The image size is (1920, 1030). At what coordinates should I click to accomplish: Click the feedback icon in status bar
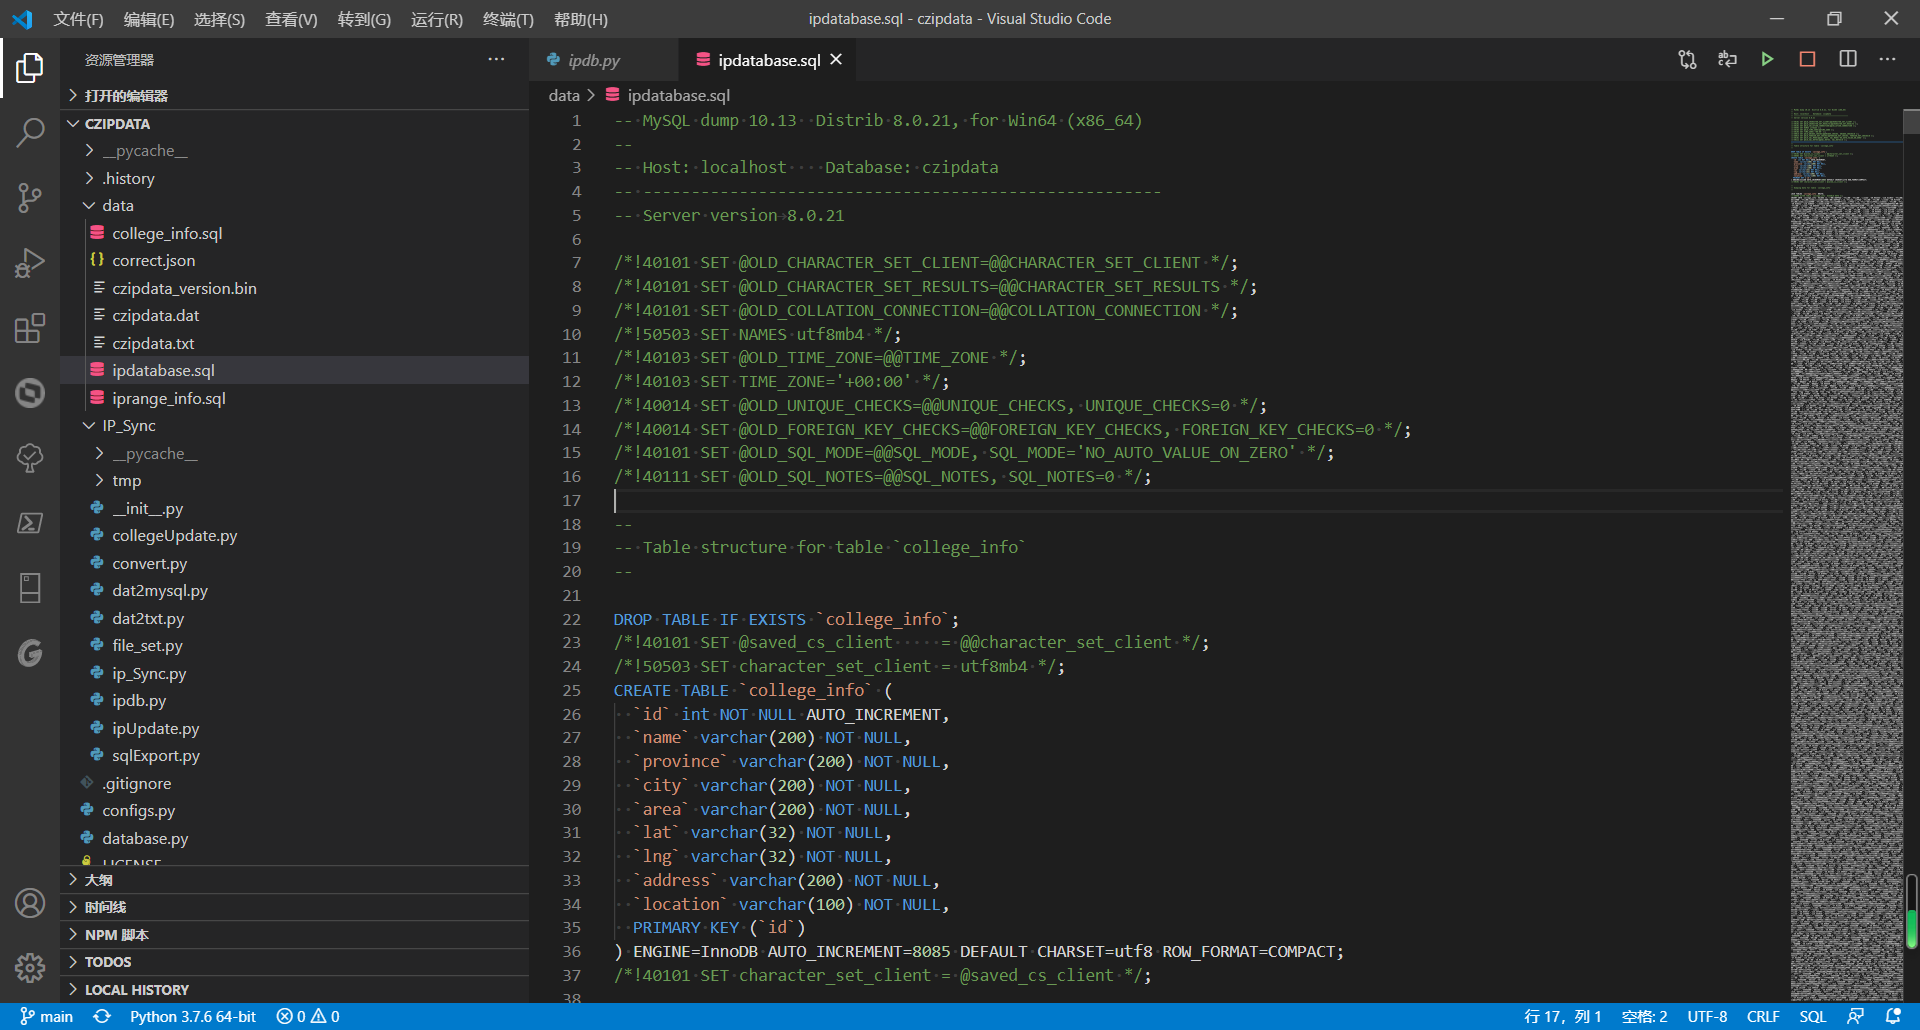(x=1855, y=1016)
